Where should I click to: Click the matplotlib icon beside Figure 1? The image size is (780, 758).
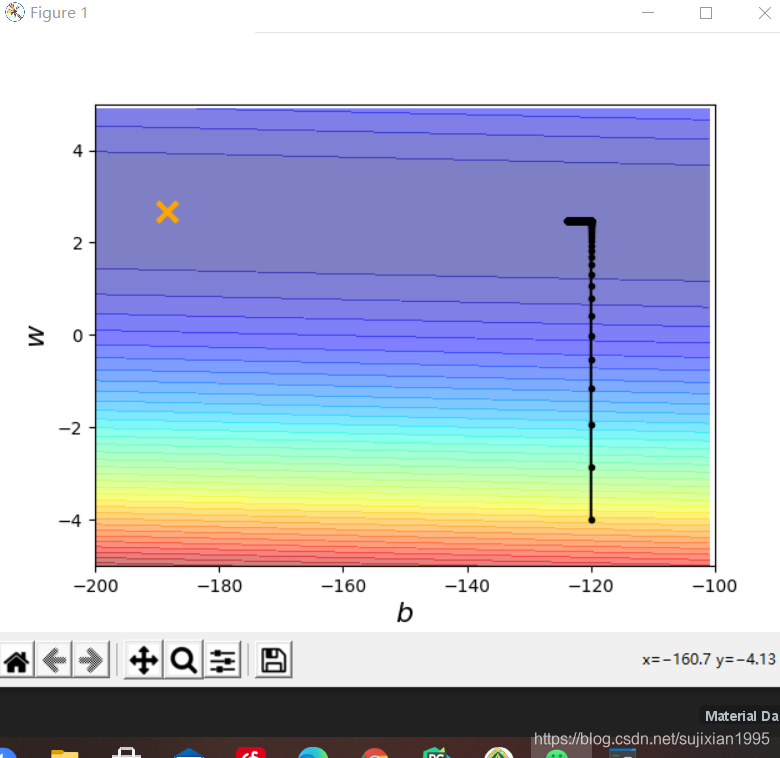click(14, 12)
